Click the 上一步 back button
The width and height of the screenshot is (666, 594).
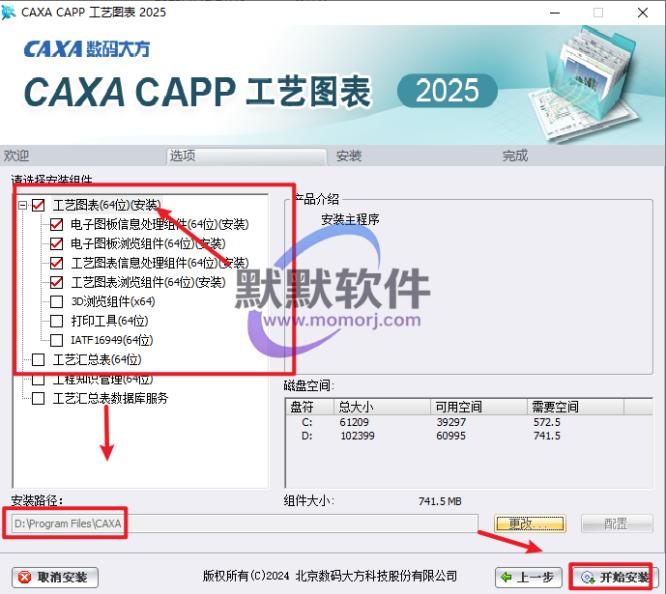(528, 577)
